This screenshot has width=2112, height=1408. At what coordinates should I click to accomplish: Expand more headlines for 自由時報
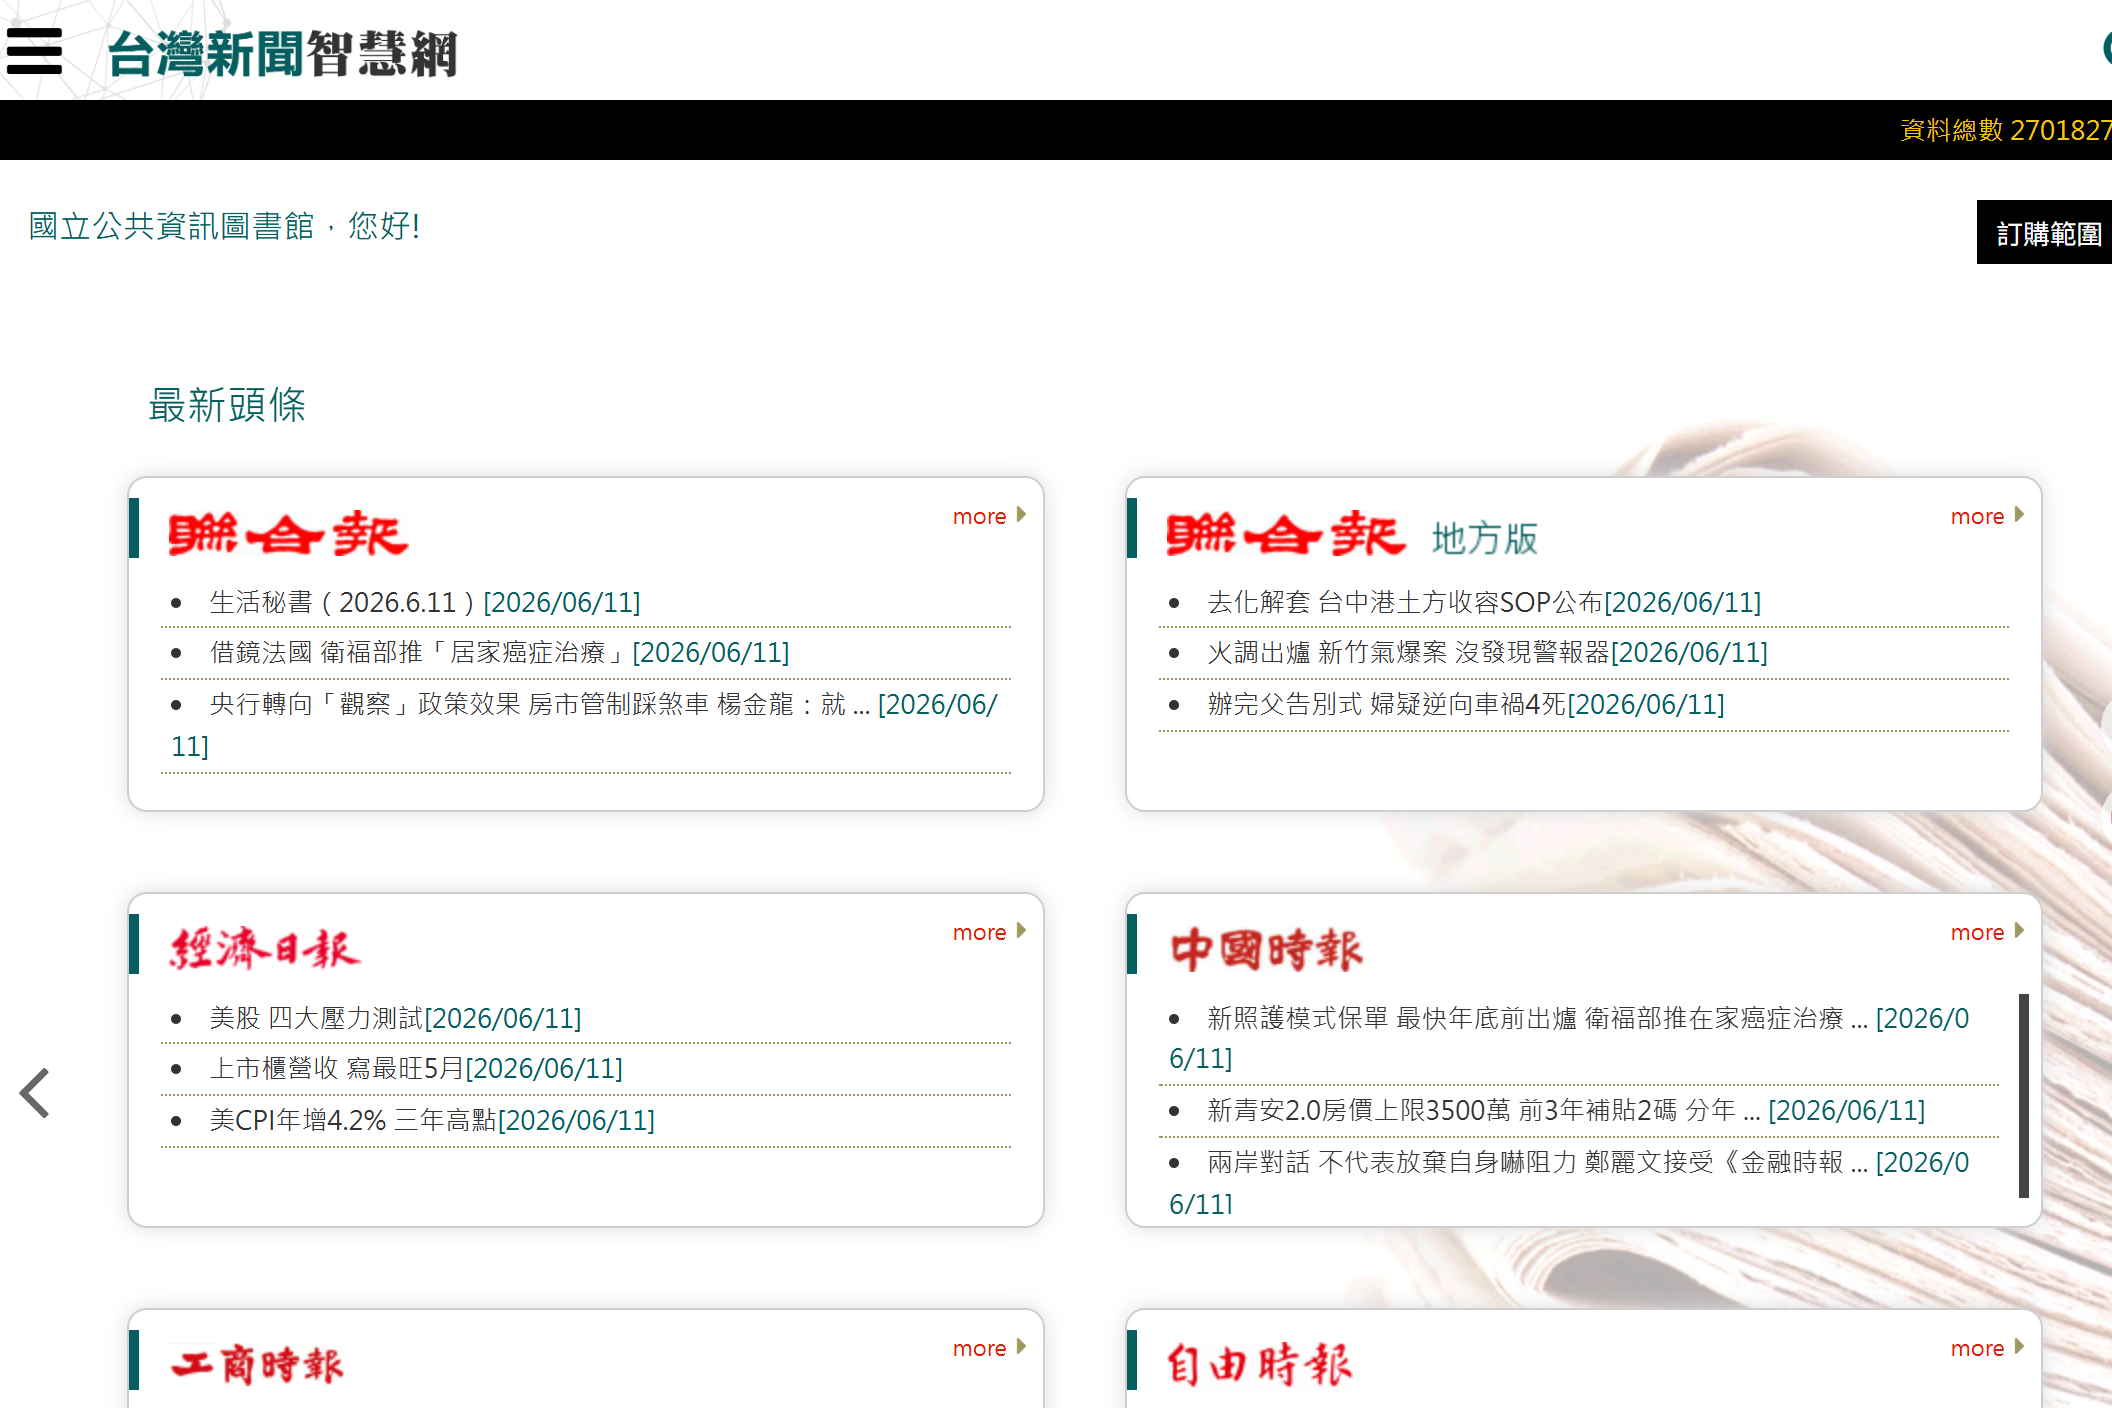coord(1987,1348)
